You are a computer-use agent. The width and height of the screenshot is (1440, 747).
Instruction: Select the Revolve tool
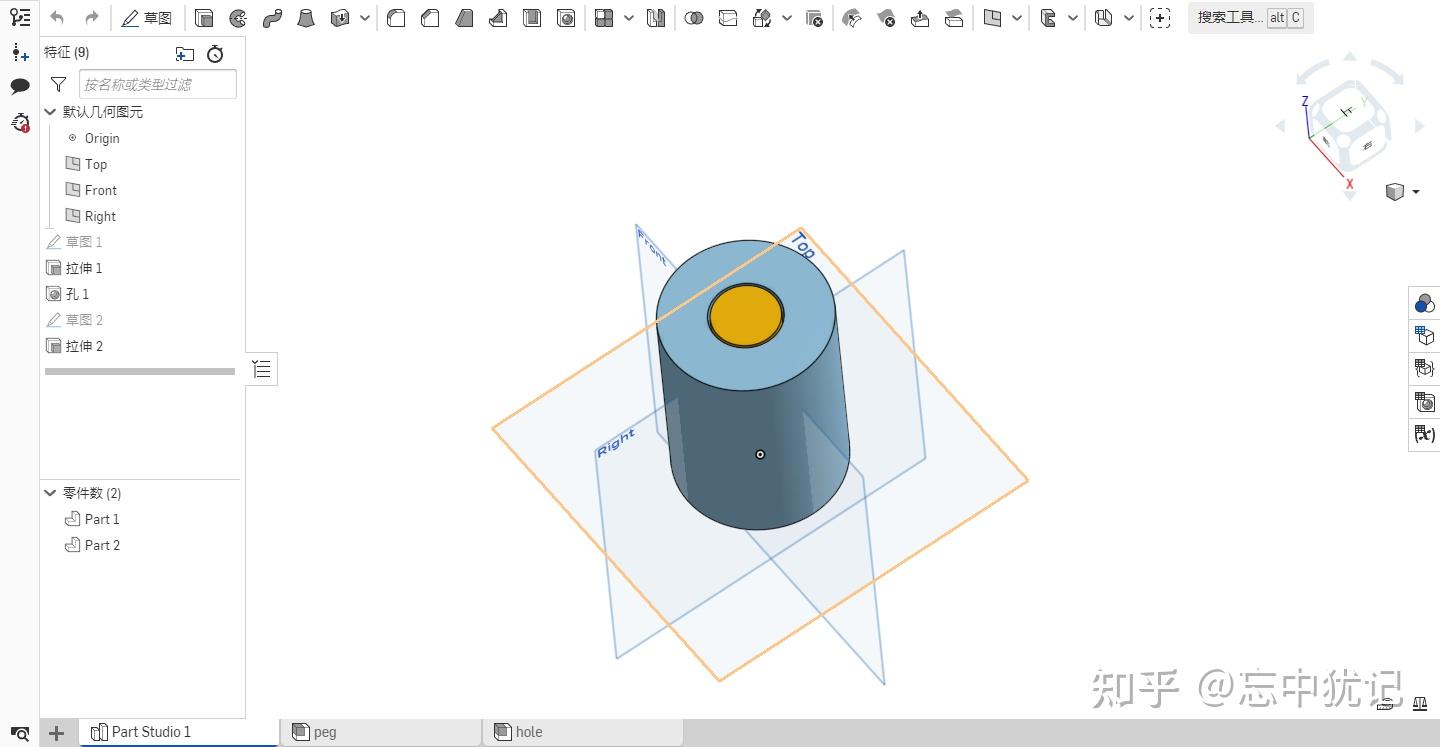[x=238, y=18]
